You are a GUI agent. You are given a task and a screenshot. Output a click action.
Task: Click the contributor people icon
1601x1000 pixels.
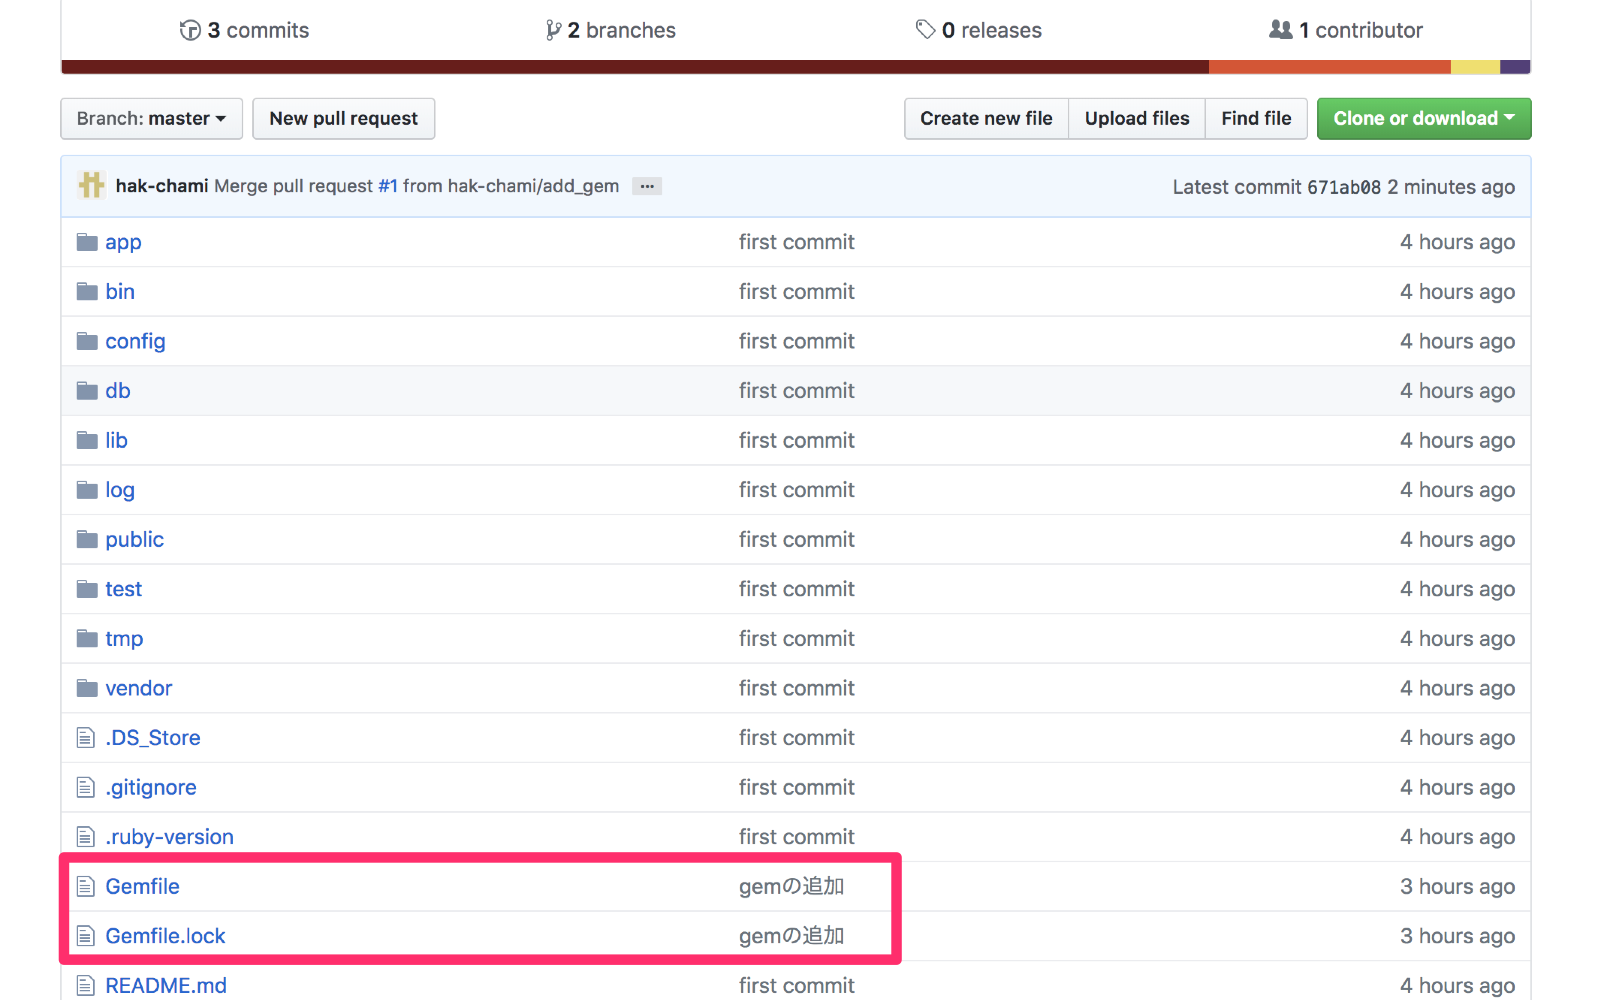coord(1281,30)
